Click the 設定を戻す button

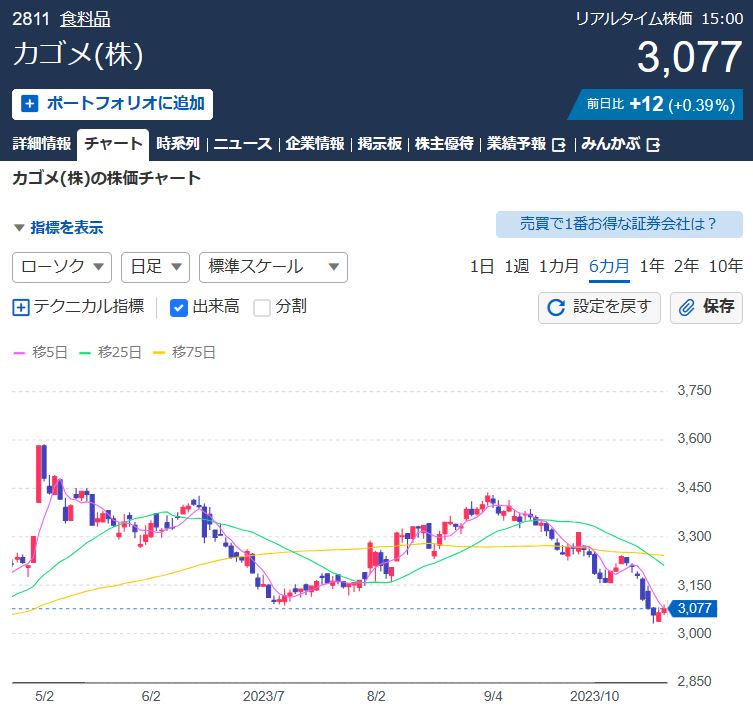click(599, 307)
